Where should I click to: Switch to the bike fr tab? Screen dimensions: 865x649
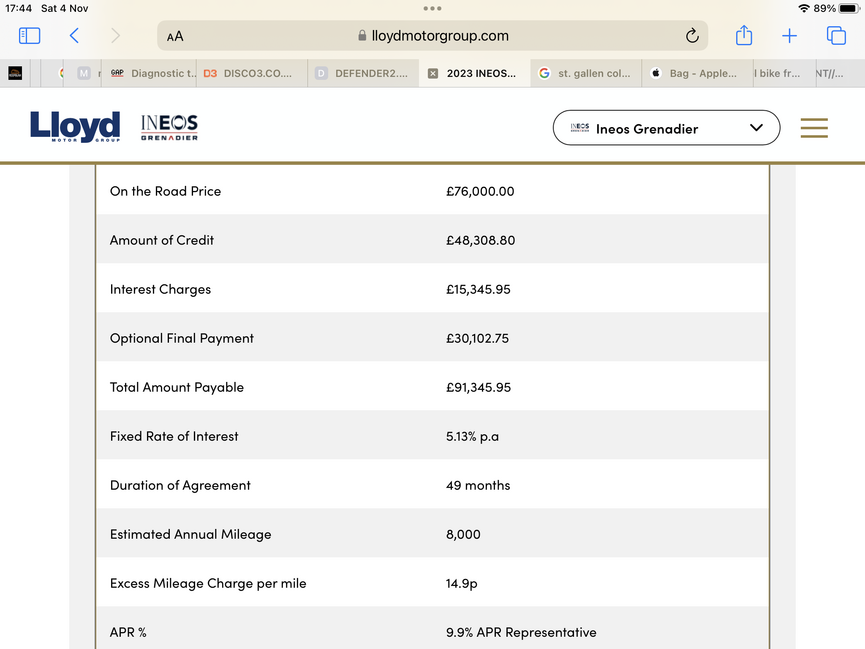point(784,73)
